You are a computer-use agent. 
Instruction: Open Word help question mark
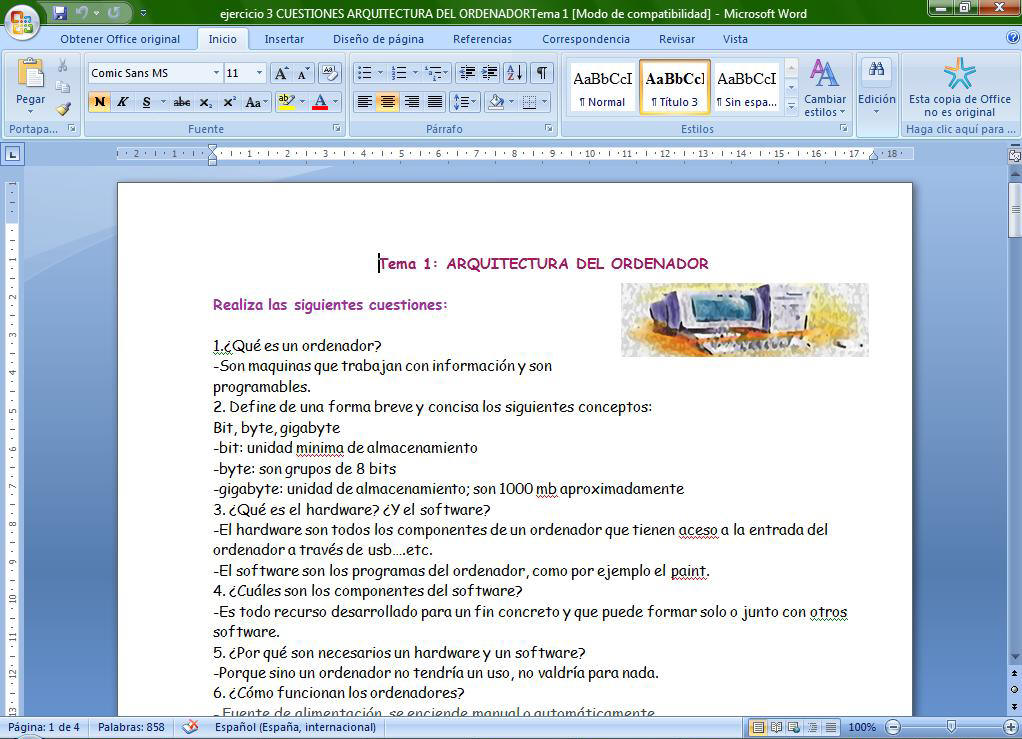click(x=1013, y=38)
